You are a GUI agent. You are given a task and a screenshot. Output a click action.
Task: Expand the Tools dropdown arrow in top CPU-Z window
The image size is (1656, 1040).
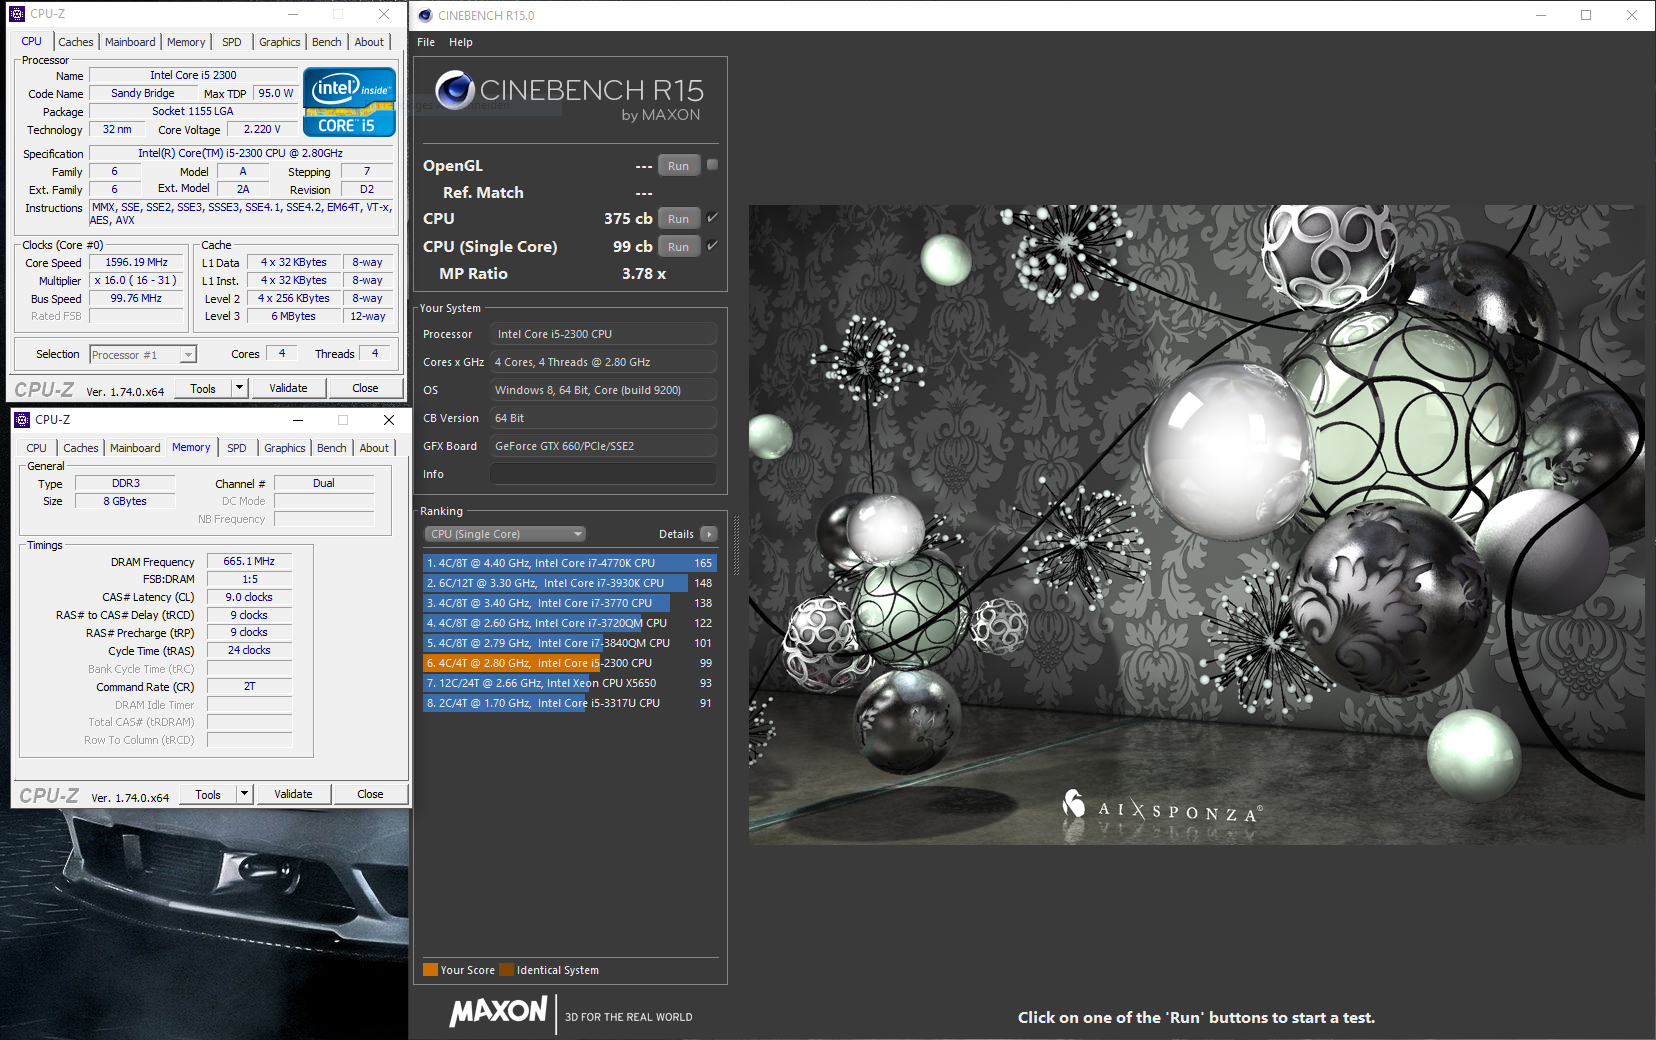pos(239,388)
